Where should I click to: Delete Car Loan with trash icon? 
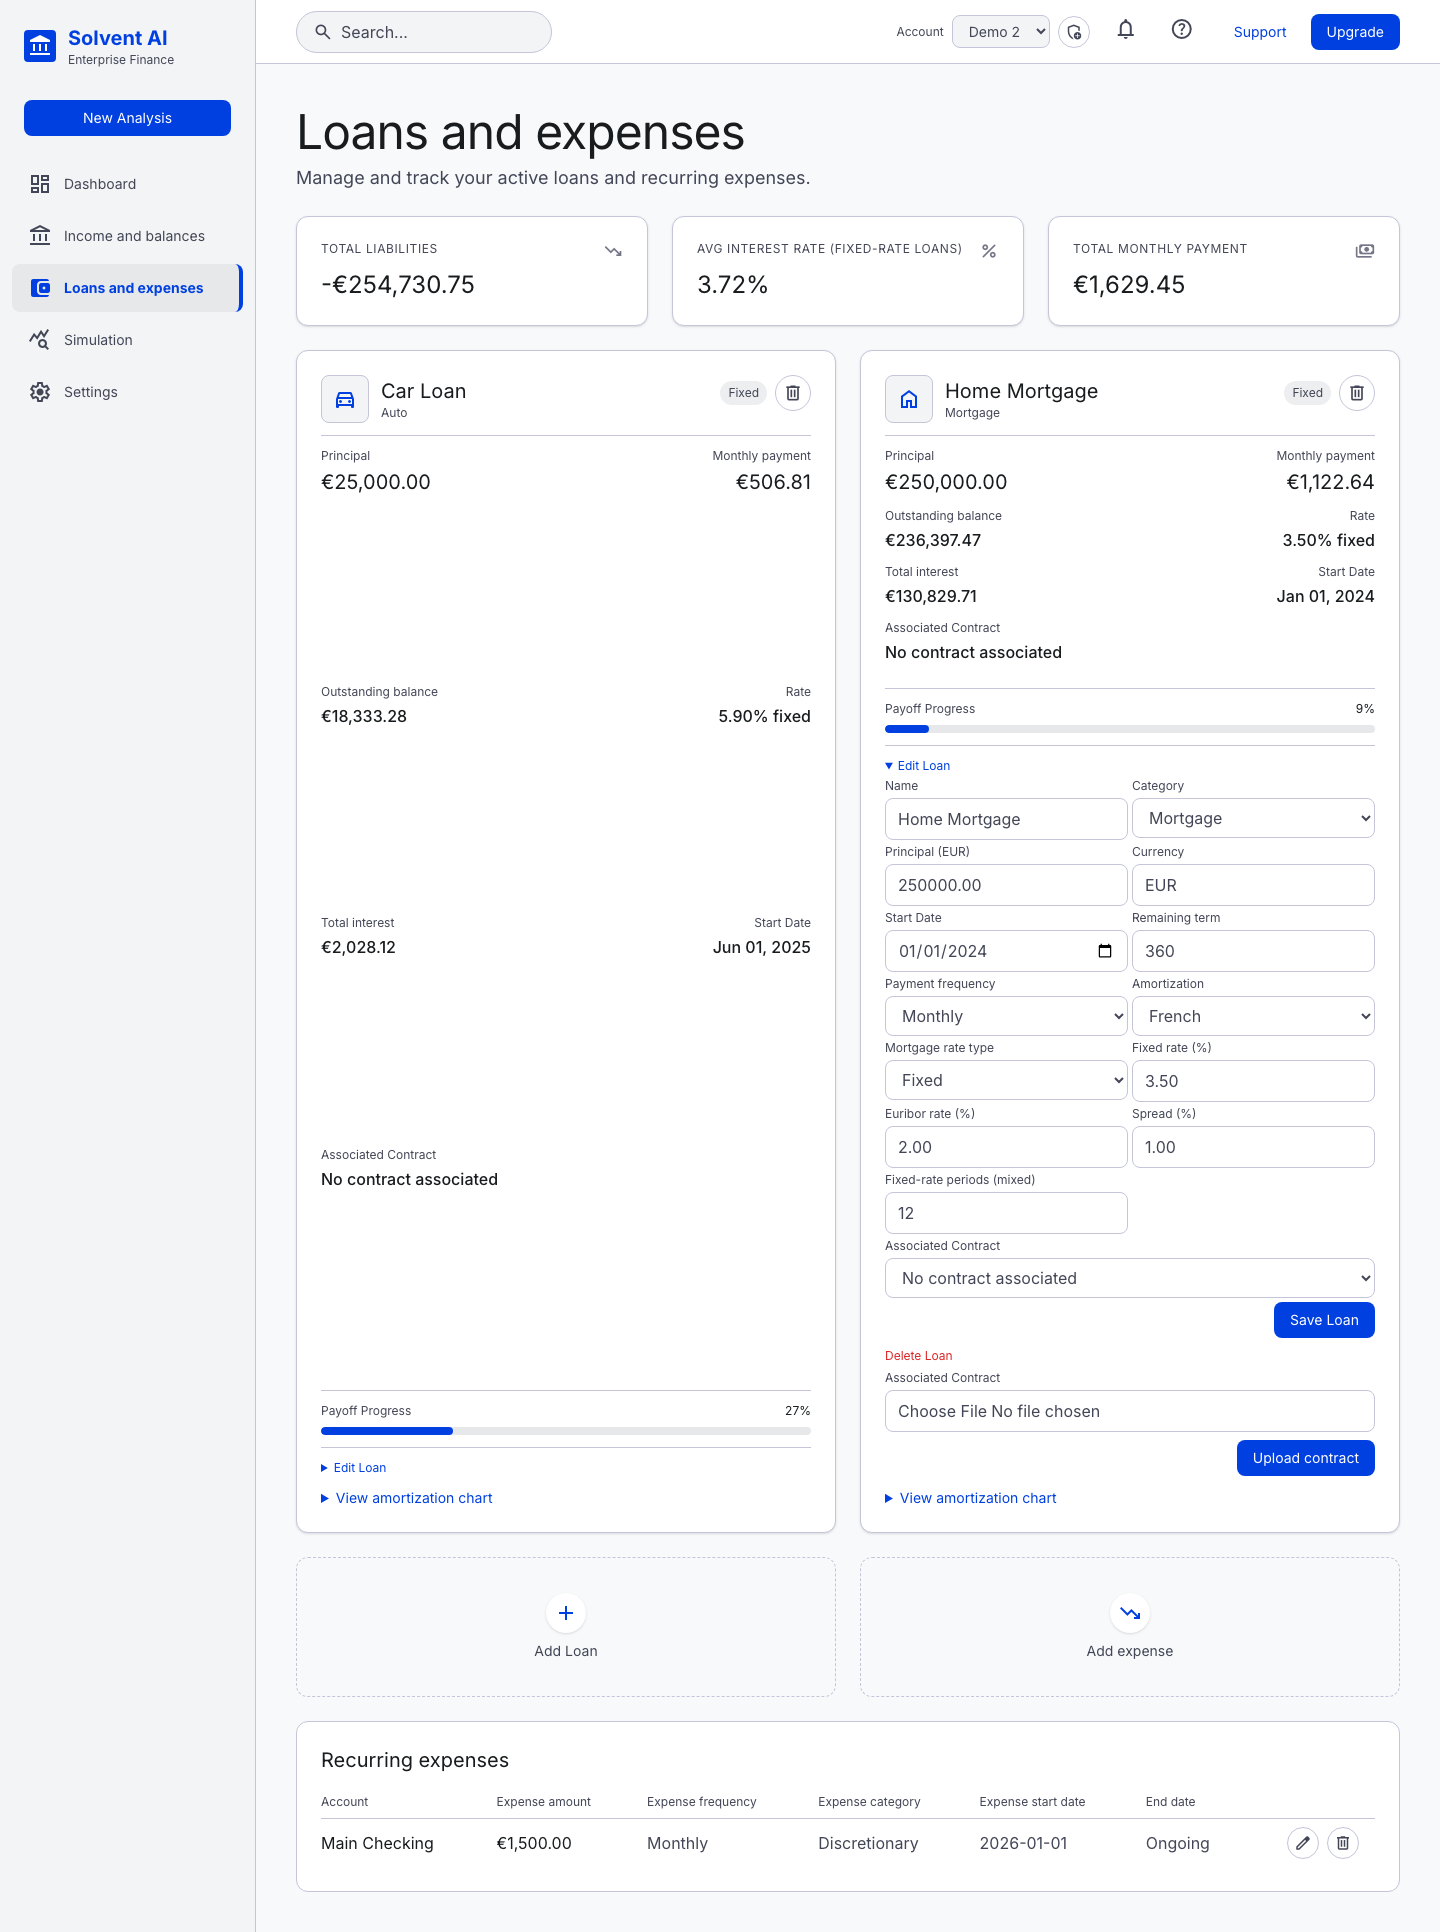tap(793, 393)
